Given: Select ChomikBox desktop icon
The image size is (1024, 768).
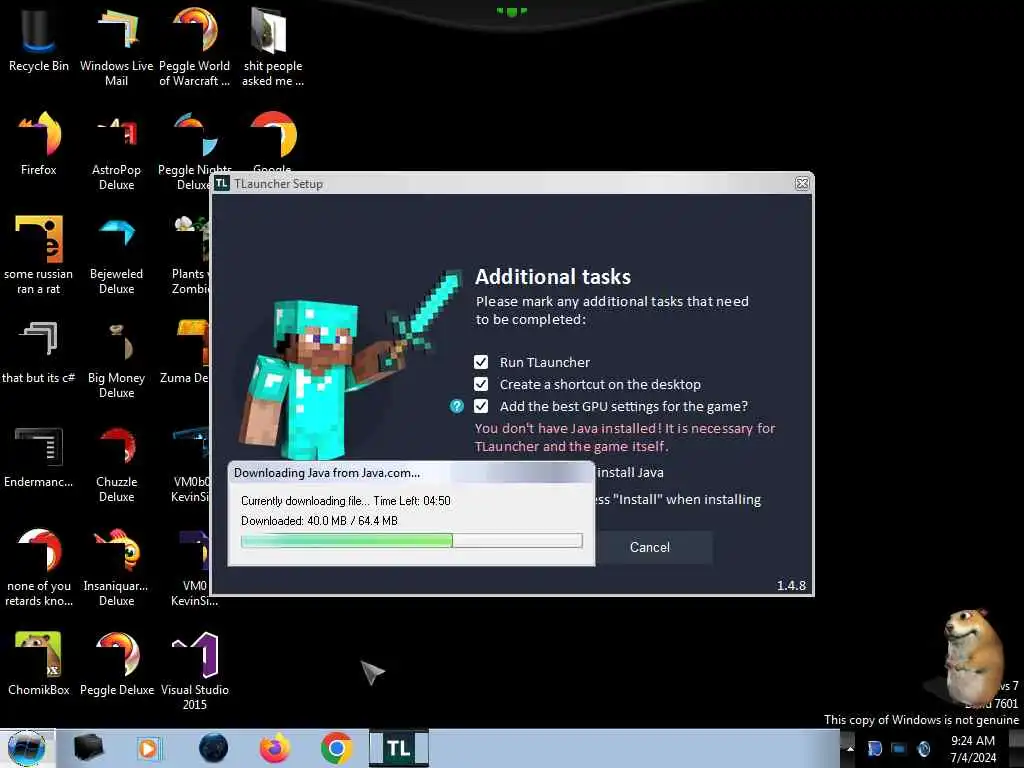Looking at the screenshot, I should point(39,664).
